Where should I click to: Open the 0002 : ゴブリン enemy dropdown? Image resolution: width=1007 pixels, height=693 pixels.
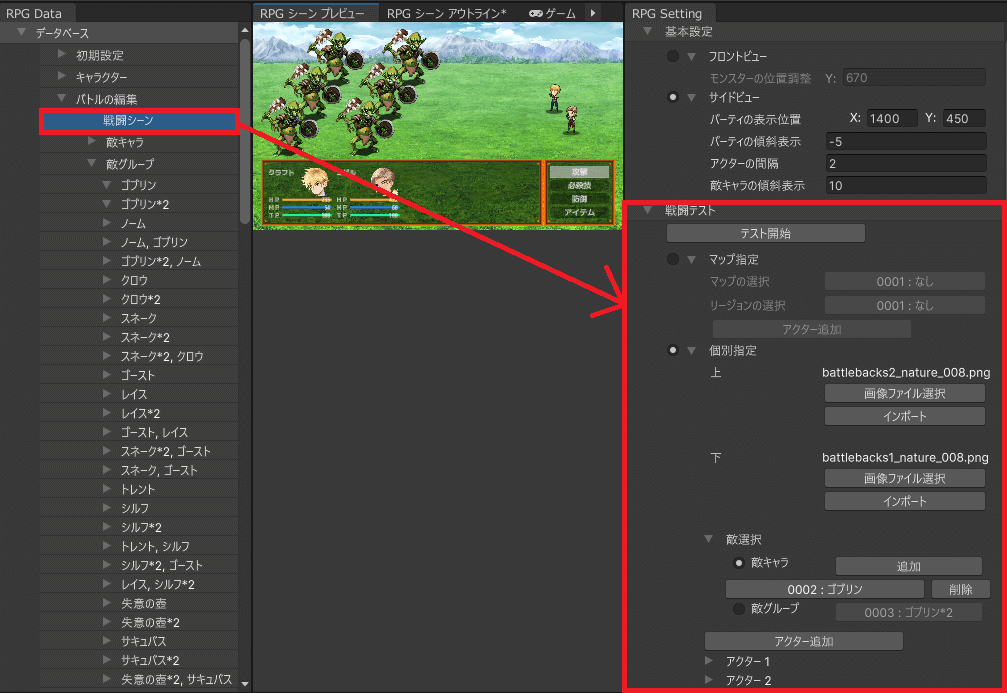[825, 590]
